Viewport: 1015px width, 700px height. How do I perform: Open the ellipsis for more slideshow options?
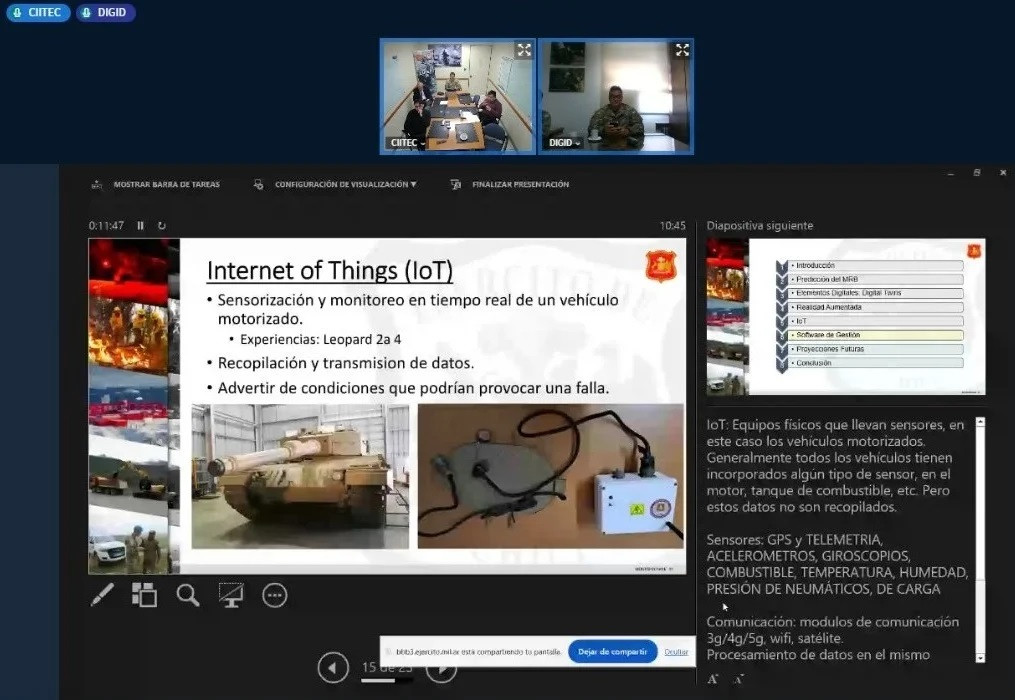tap(275, 595)
